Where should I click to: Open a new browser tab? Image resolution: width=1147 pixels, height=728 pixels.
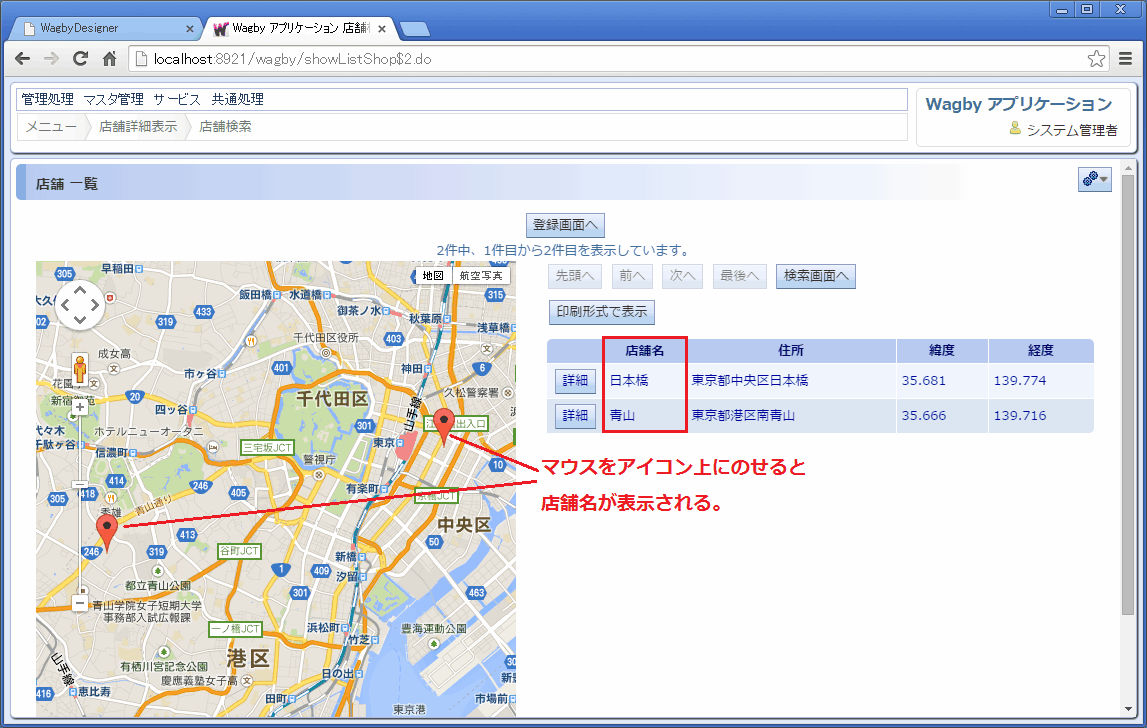pos(415,29)
